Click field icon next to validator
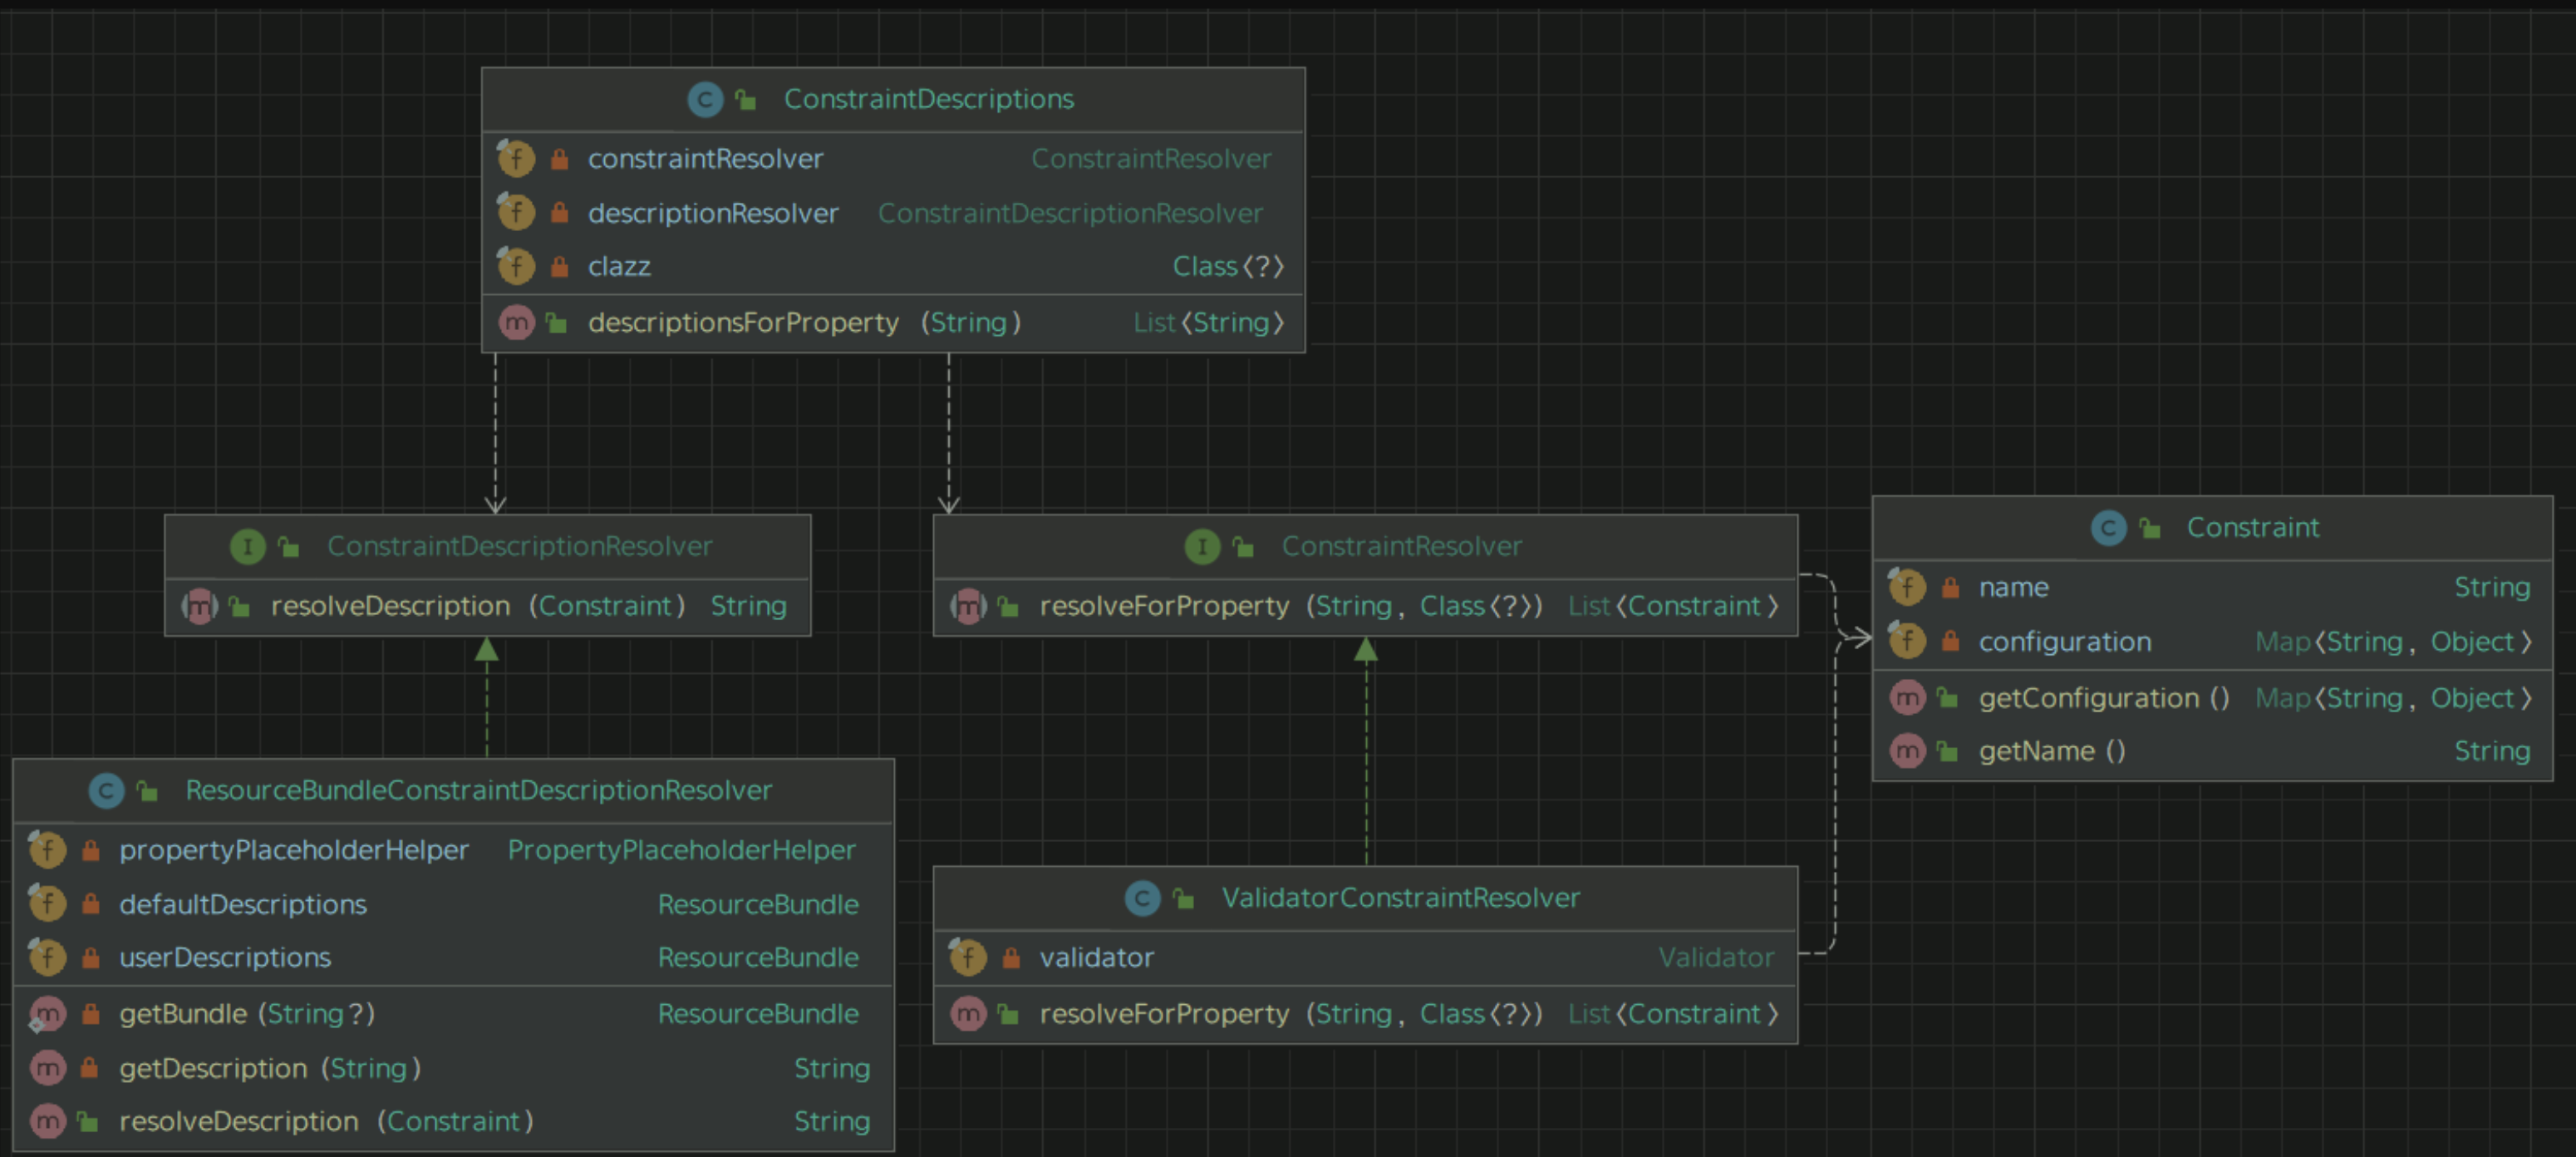The height and width of the screenshot is (1157, 2576). [967, 957]
